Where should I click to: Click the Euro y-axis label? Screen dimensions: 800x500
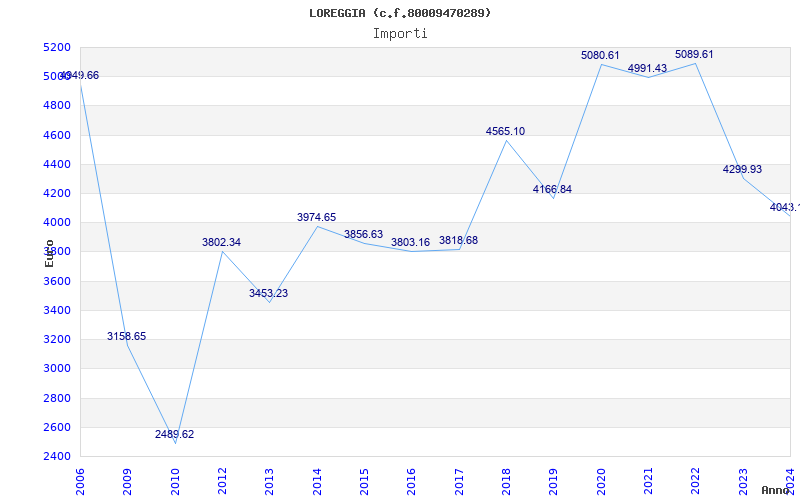(x=49, y=254)
